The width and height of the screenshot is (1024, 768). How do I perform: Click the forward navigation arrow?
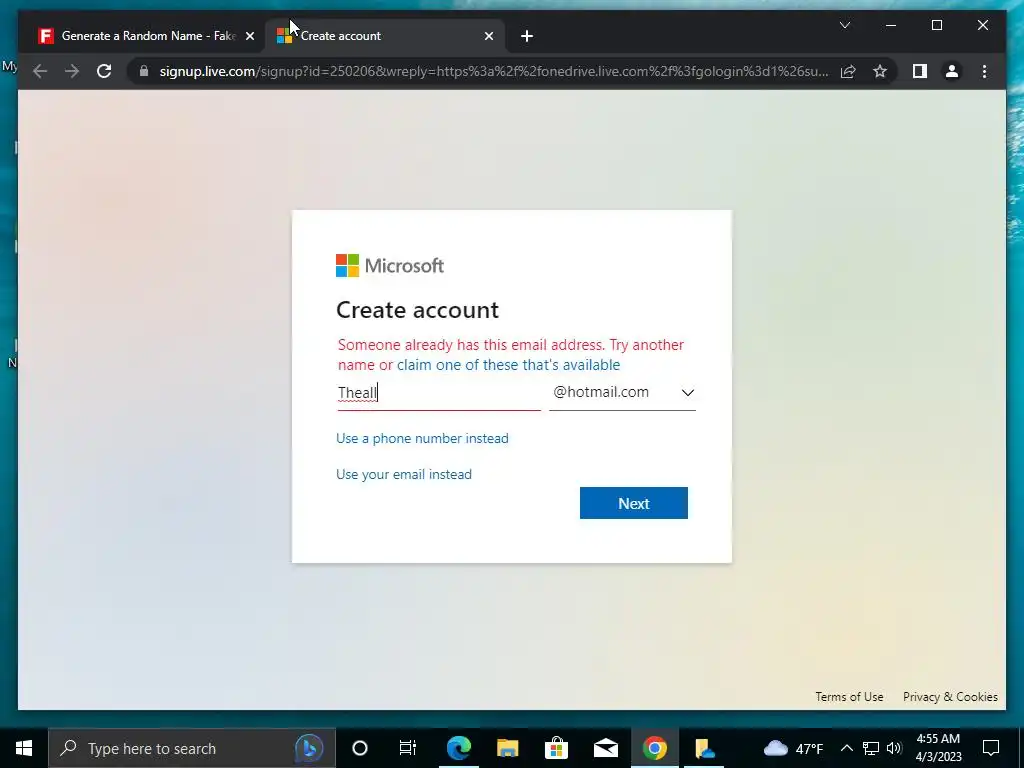click(72, 71)
